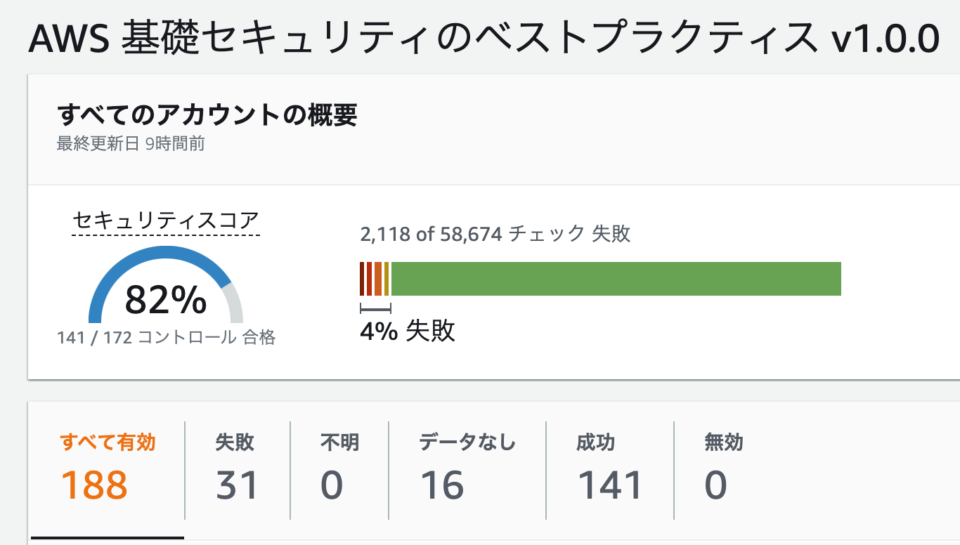Click the green passed segment of check bar

[616, 279]
